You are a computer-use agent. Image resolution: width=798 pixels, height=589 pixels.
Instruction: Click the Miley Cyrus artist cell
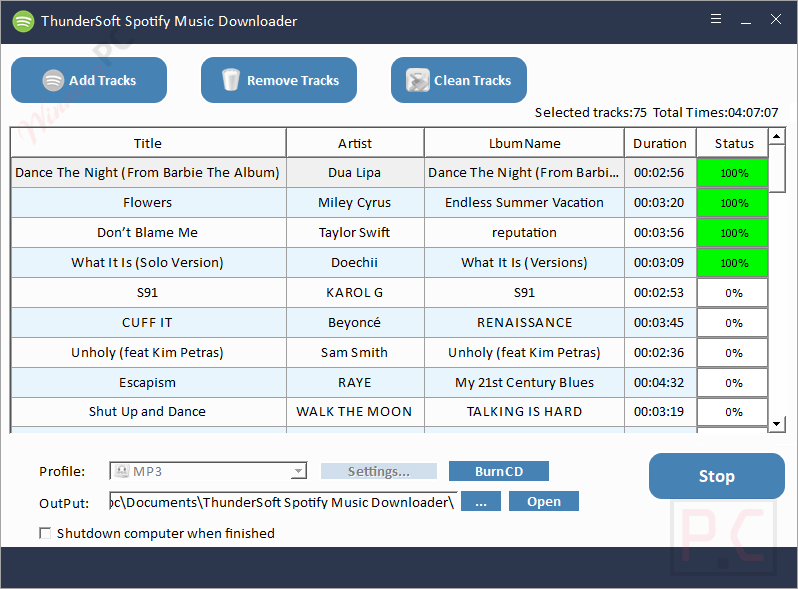355,203
